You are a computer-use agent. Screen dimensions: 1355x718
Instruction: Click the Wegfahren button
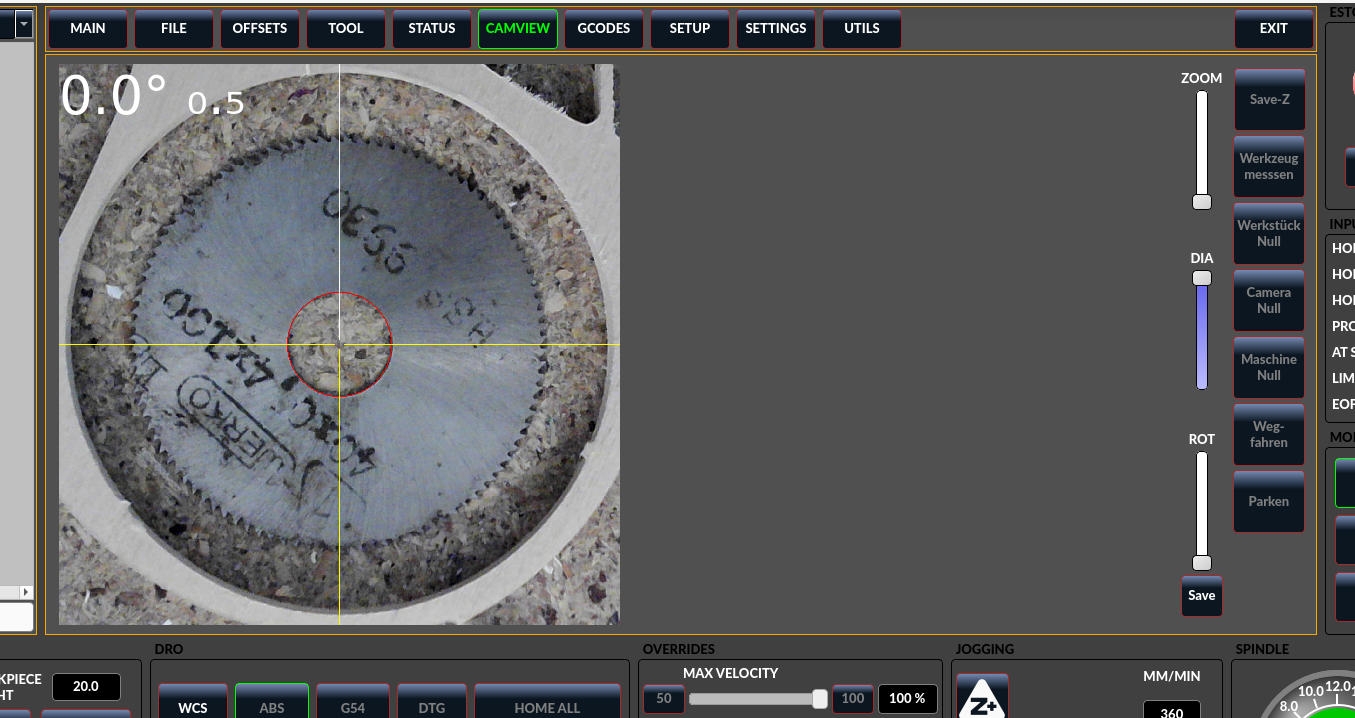(1269, 434)
